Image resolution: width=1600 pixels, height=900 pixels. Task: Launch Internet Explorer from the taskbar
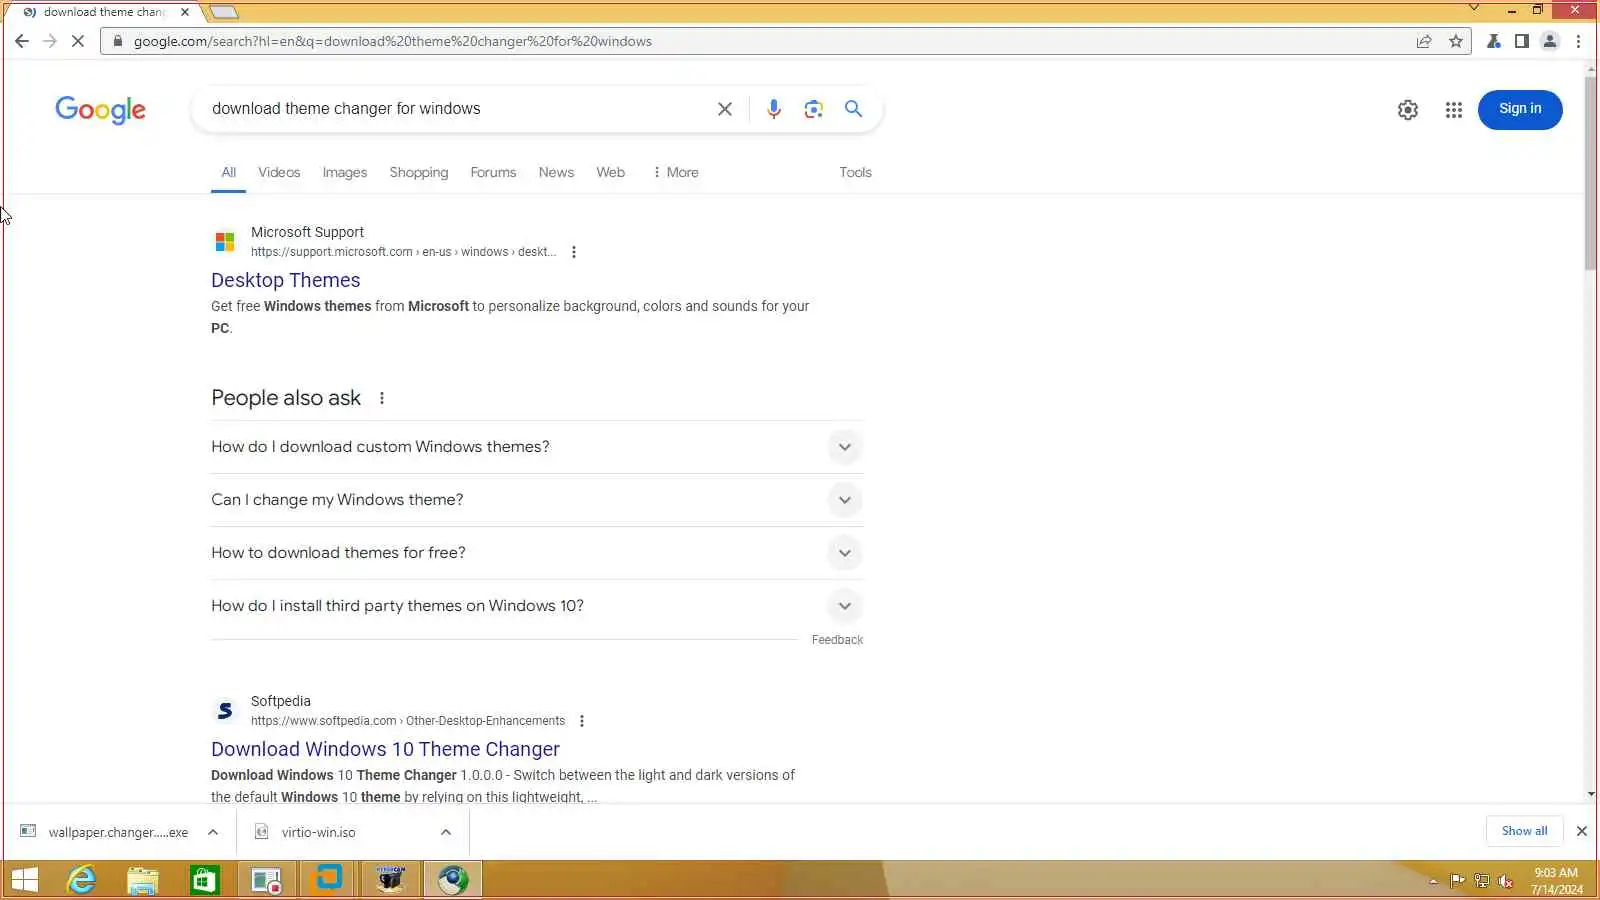pyautogui.click(x=81, y=880)
